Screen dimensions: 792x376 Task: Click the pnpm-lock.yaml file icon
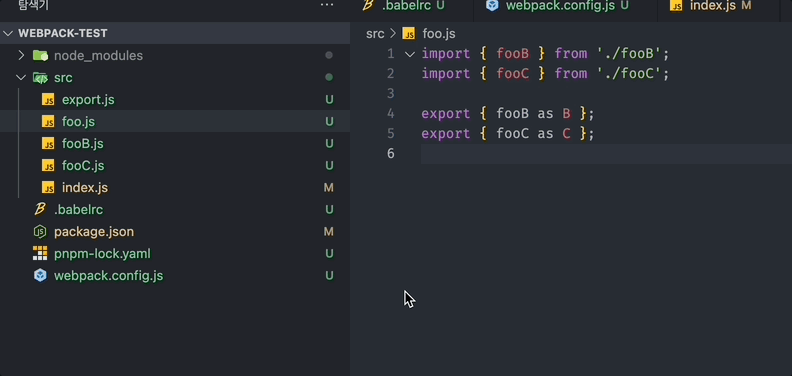(x=40, y=253)
